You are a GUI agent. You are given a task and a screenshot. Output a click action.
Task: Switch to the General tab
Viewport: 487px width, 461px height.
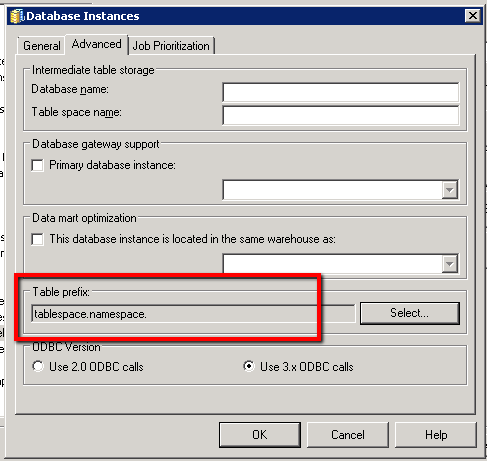pos(42,46)
